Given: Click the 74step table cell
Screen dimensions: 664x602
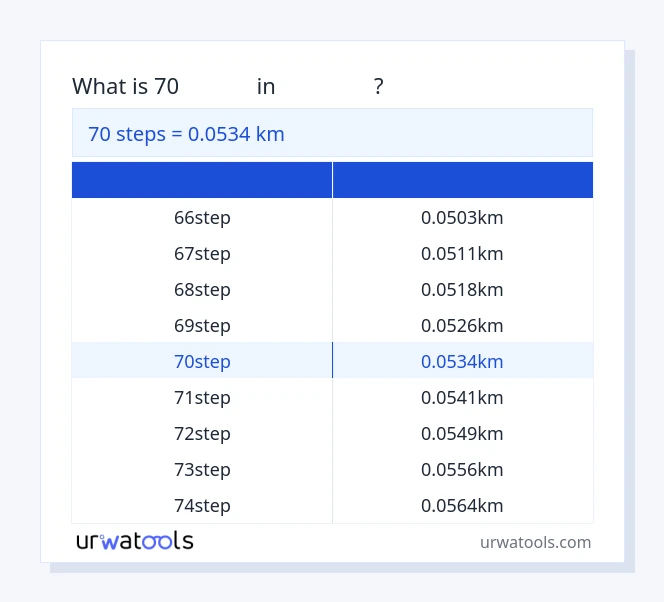Looking at the screenshot, I should coord(202,506).
